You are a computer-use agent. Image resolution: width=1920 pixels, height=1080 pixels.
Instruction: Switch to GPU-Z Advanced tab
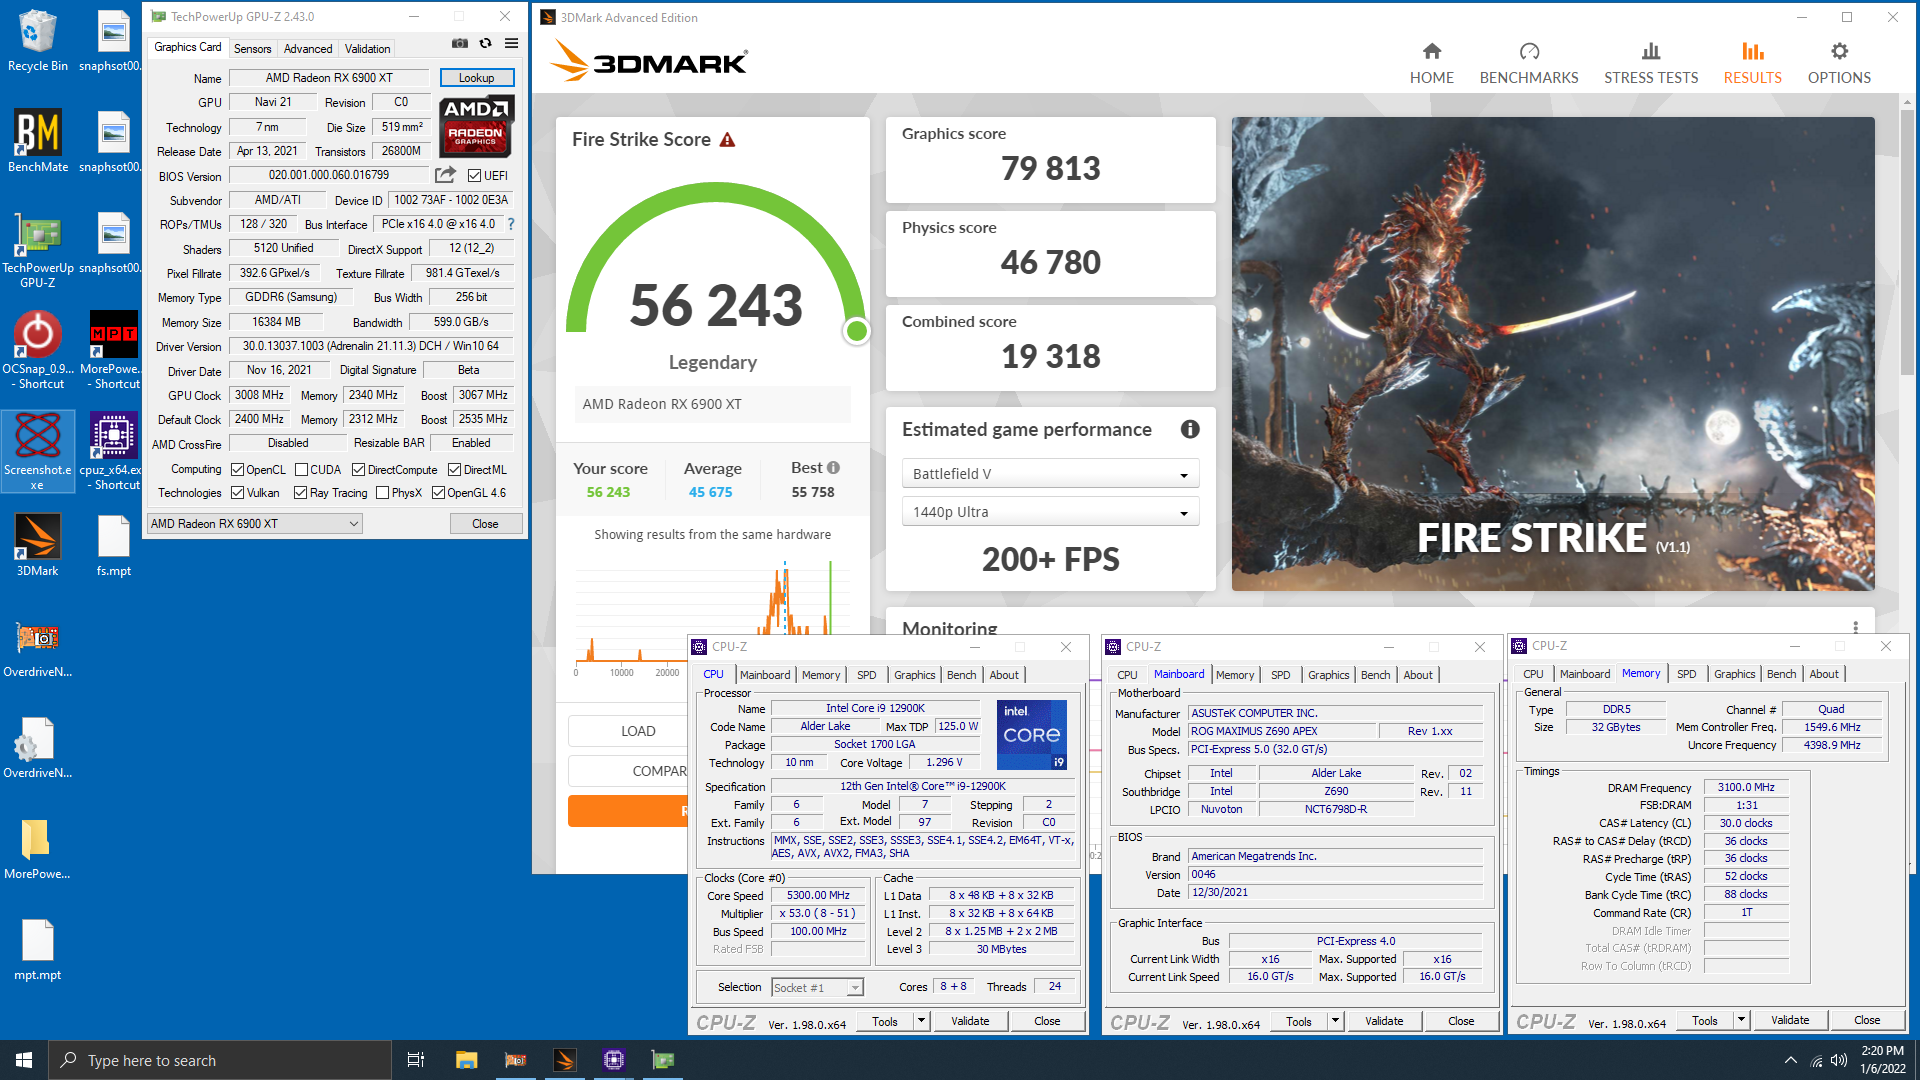[x=308, y=48]
